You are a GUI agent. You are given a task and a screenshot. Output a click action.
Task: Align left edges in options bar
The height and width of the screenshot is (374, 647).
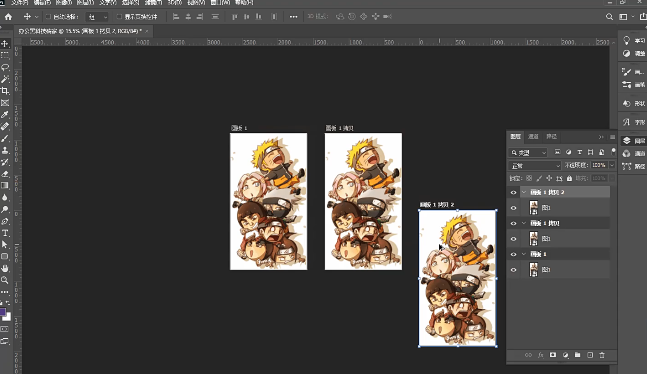coord(176,17)
